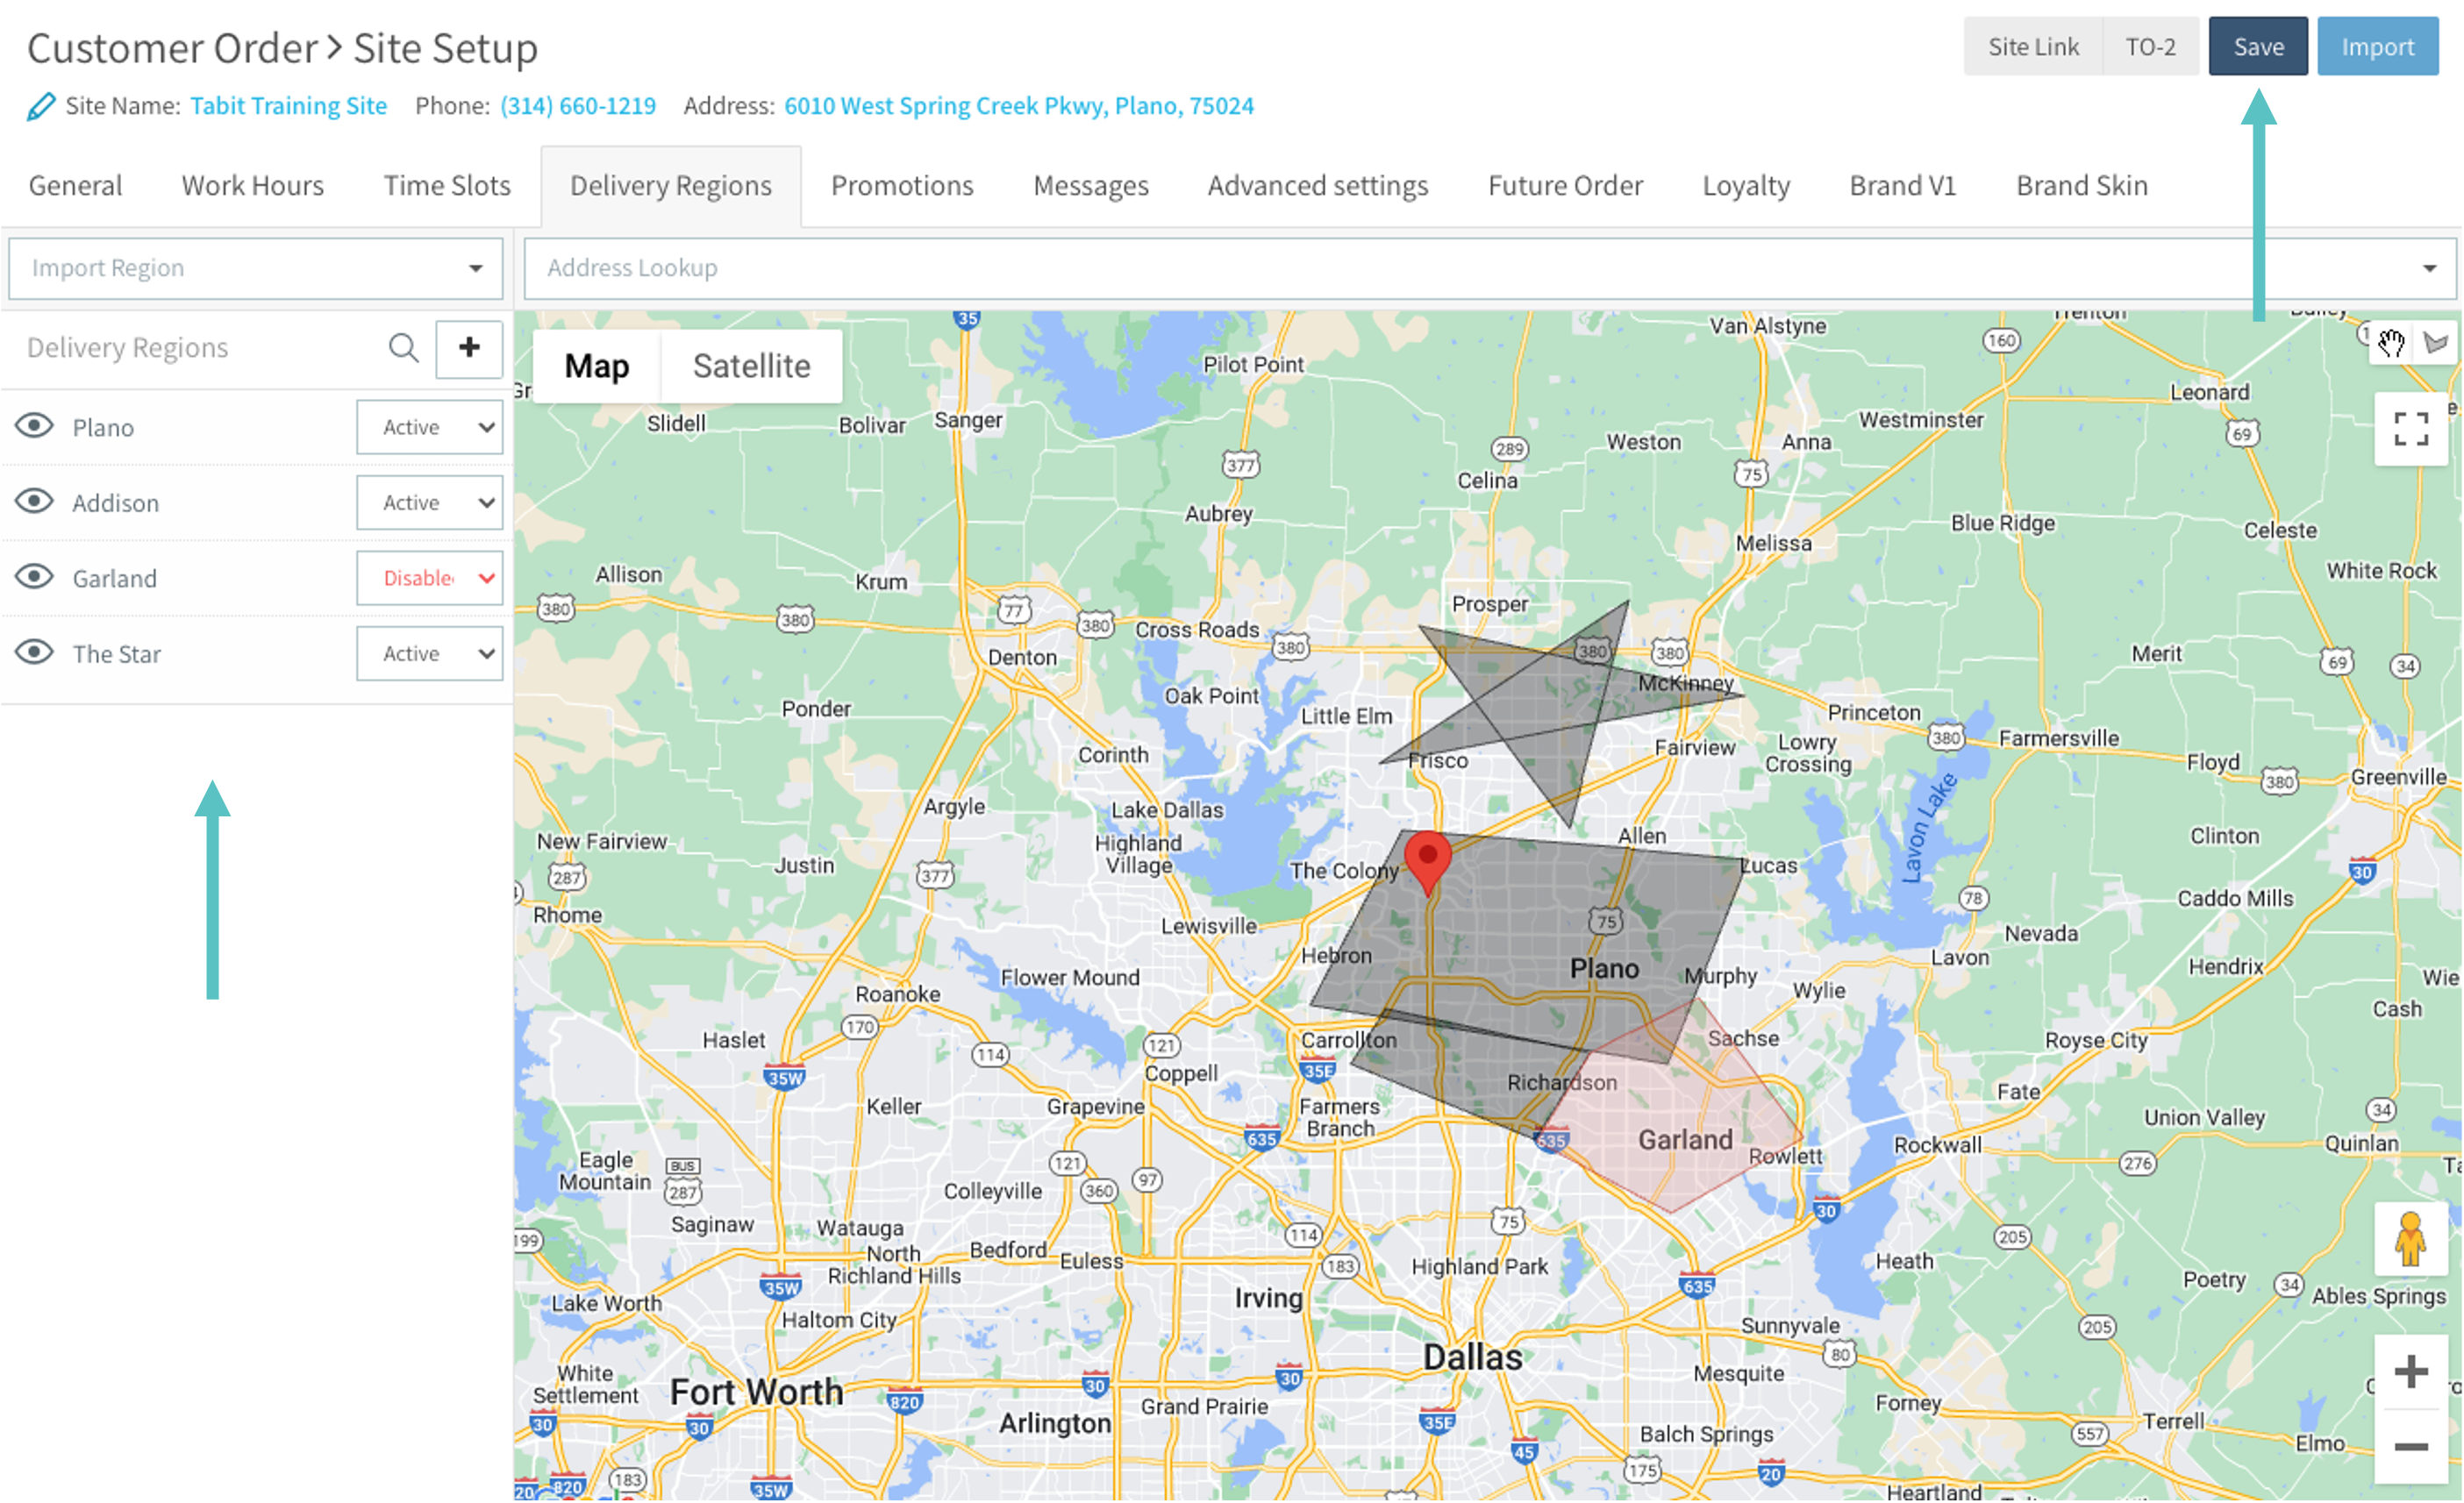Click the search magnifier in Delivery Regions
The width and height of the screenshot is (2464, 1503).
(403, 348)
